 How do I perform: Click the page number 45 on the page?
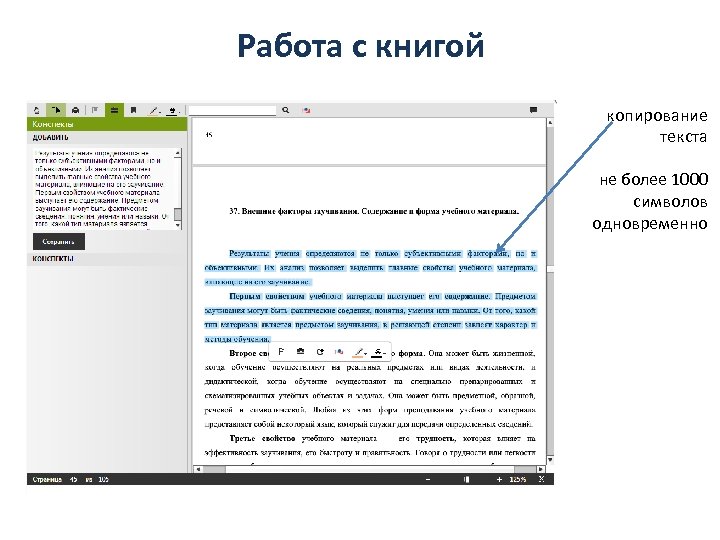[x=209, y=135]
